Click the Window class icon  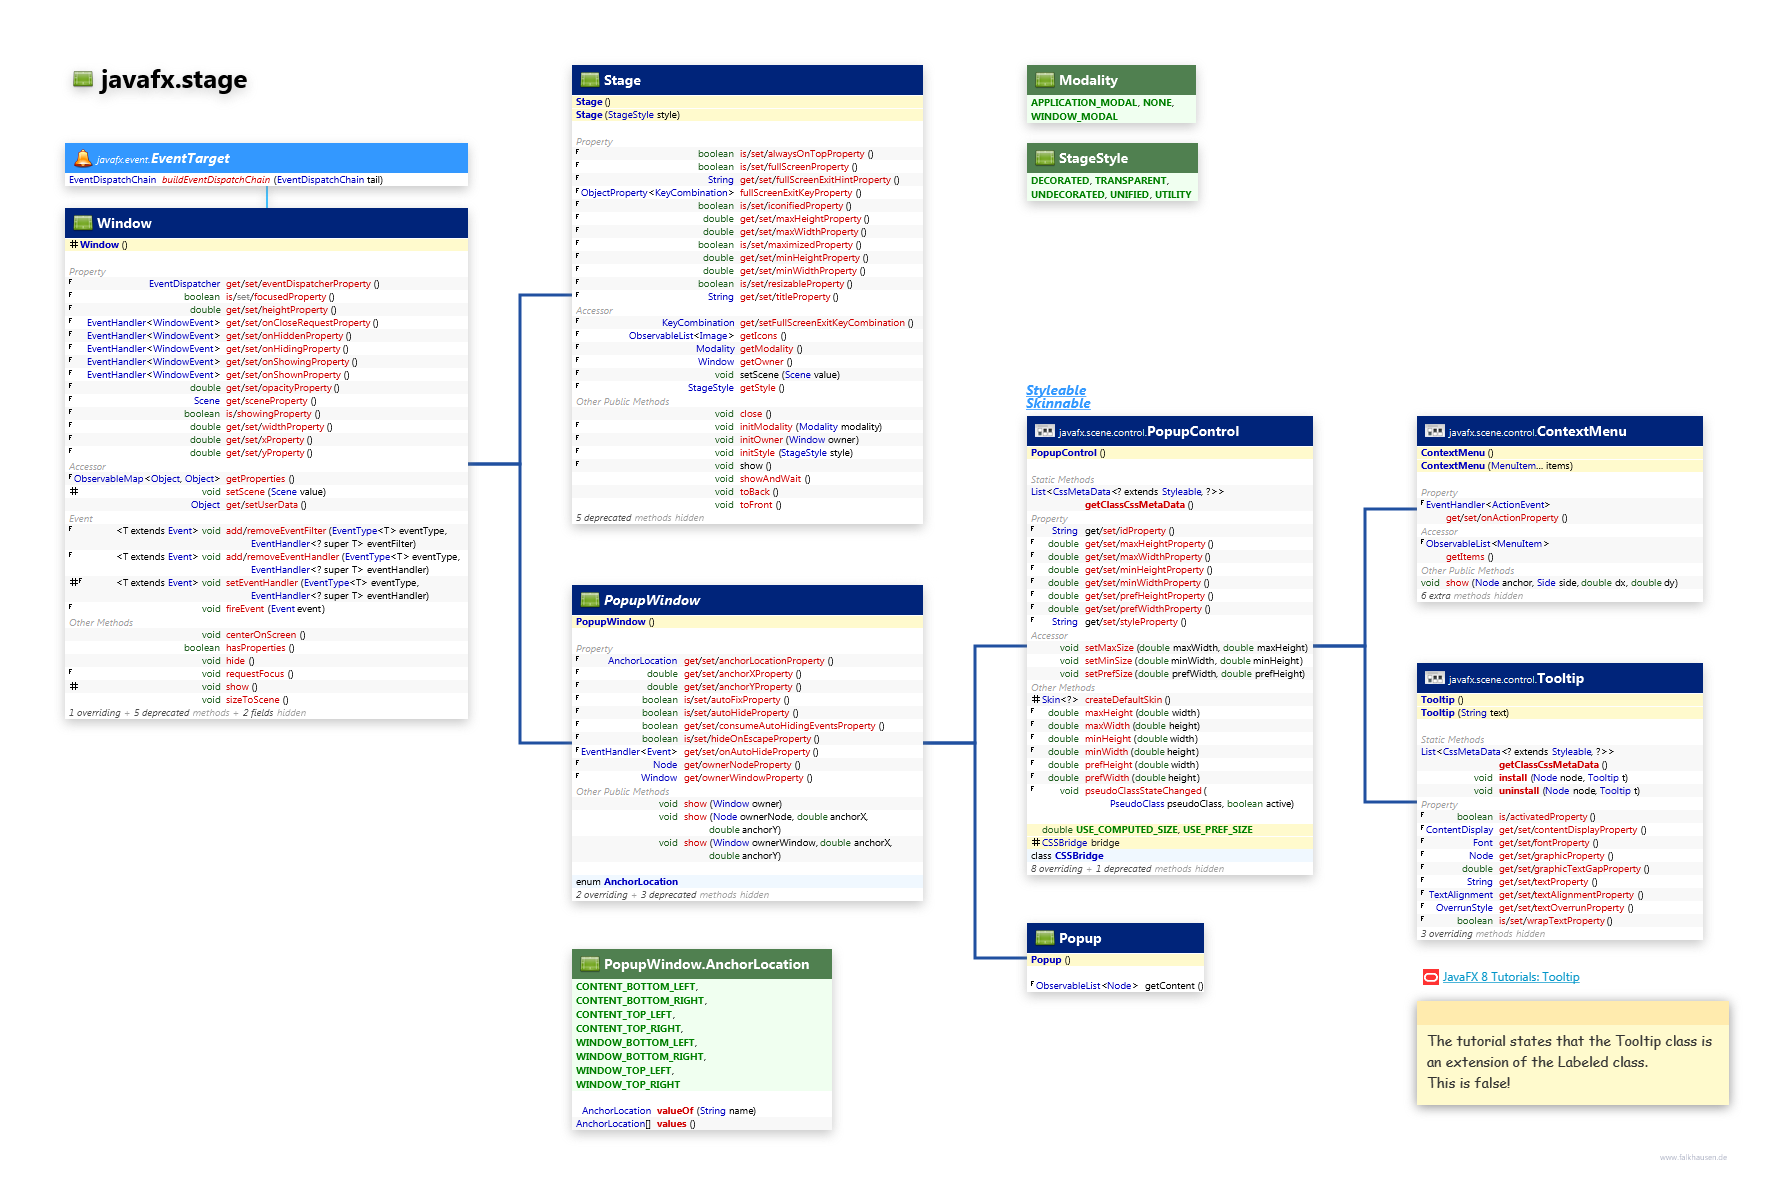tap(83, 223)
